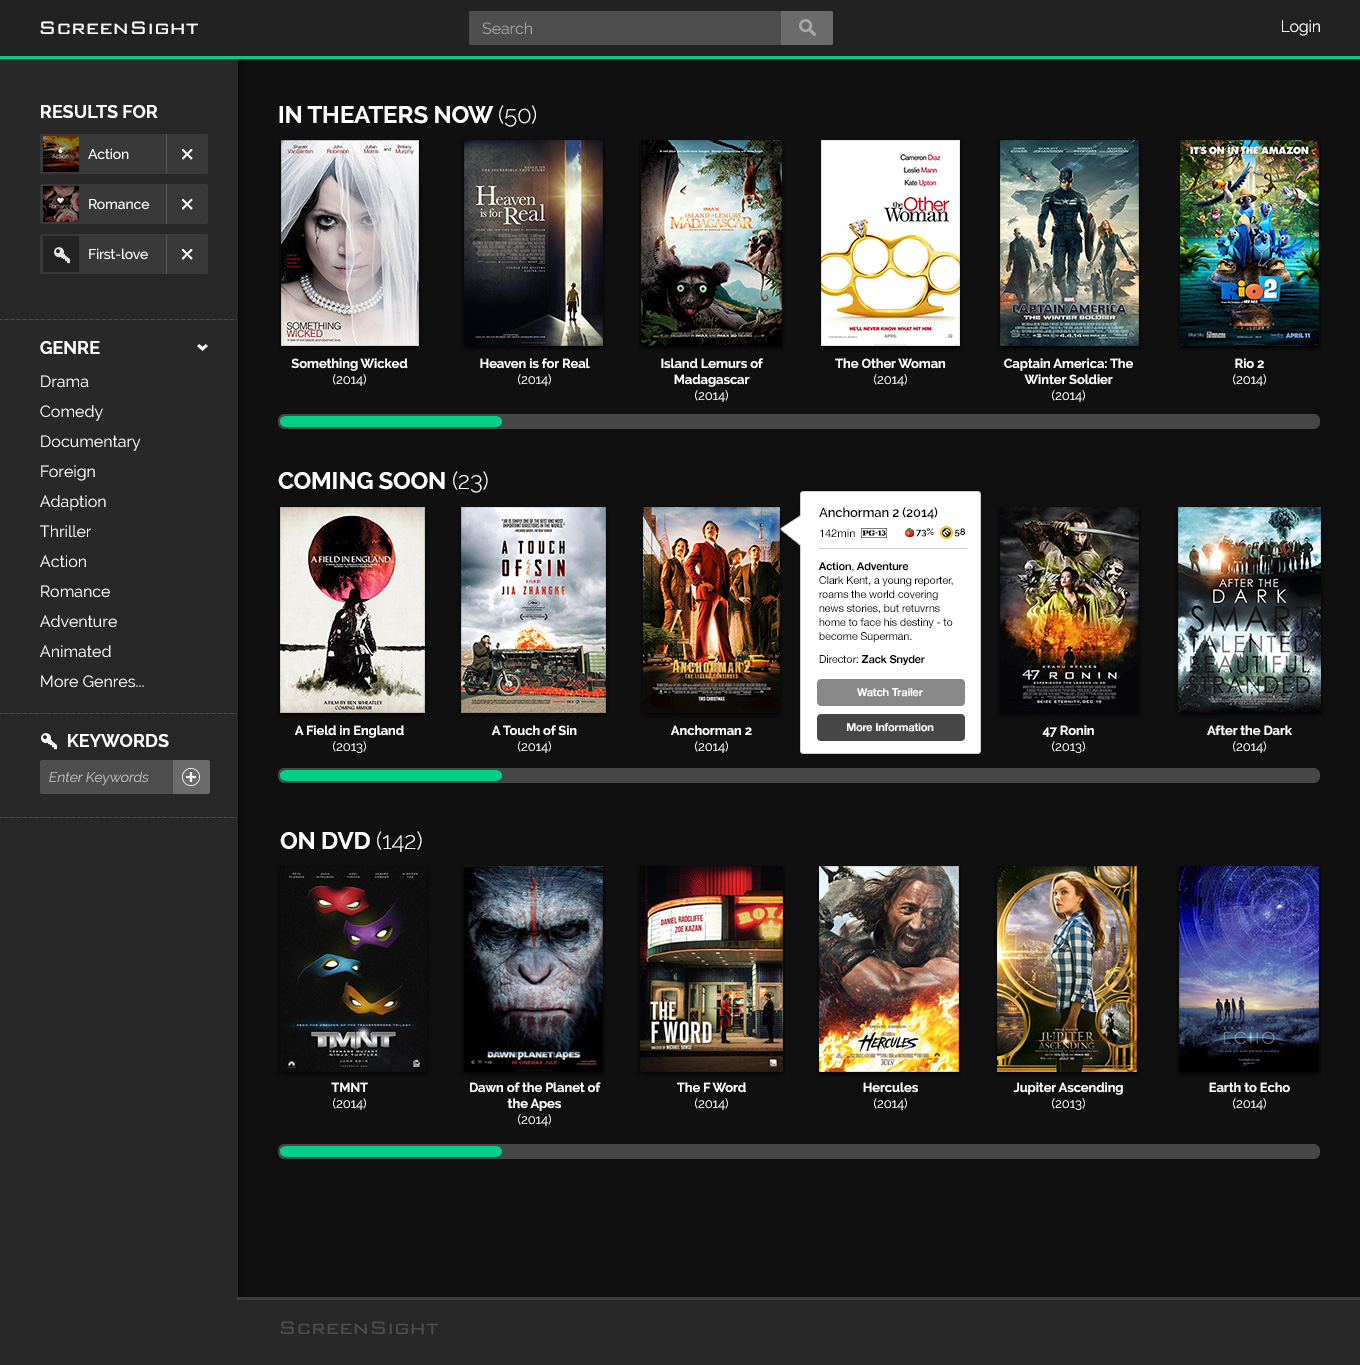The image size is (1360, 1365).
Task: Click the On DVD heading
Action: pos(325,841)
